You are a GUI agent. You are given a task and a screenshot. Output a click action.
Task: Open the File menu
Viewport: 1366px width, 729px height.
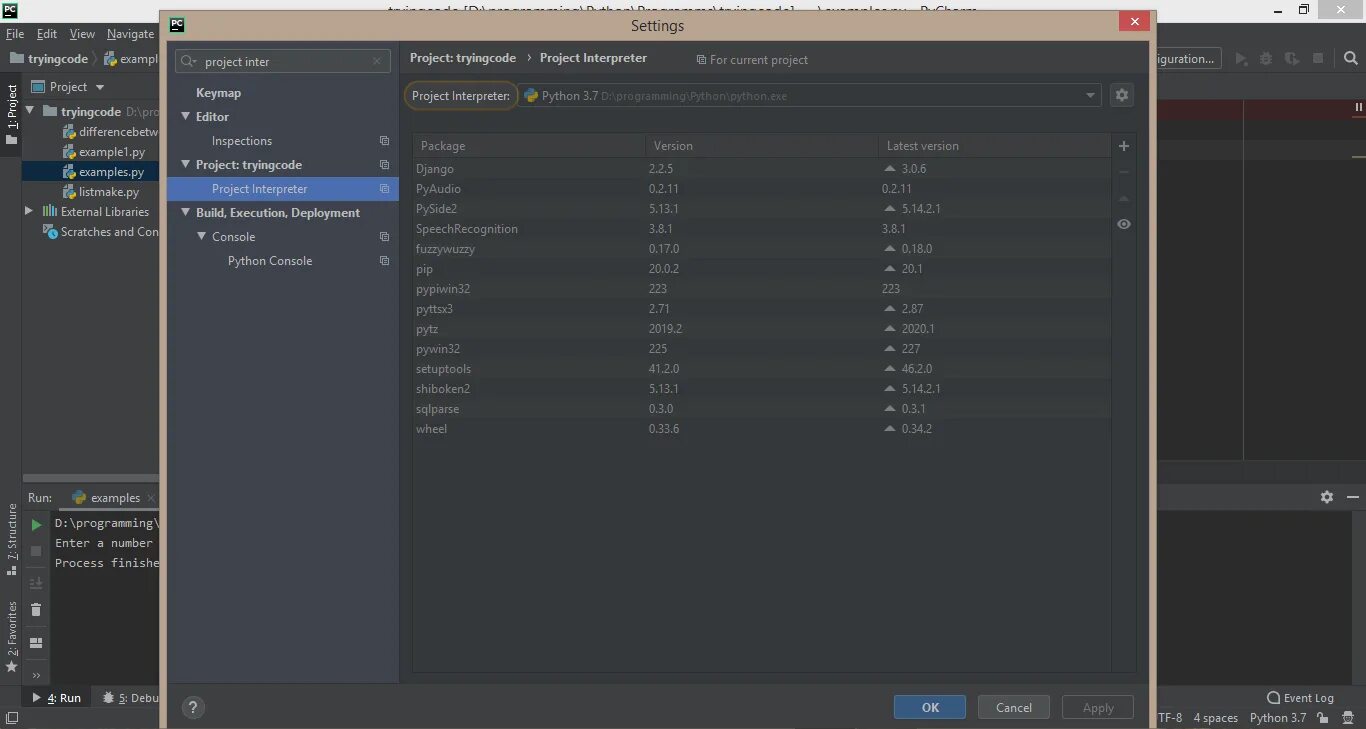(x=15, y=34)
